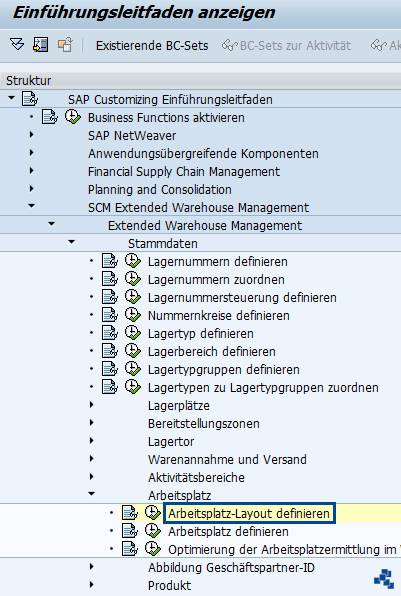401x596 pixels.
Task: Select Lagernummern definieren text
Action: (x=217, y=262)
